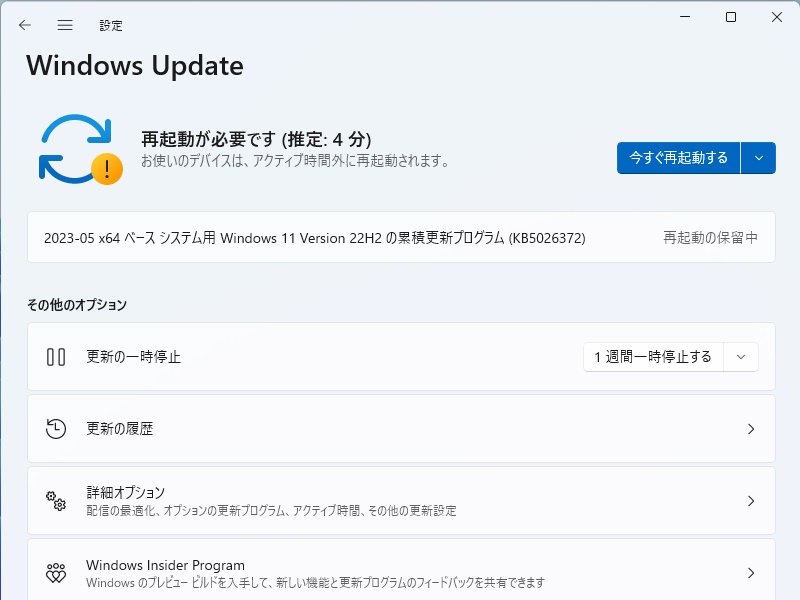
Task: Select the 詳細オプション entry
Action: [126, 493]
